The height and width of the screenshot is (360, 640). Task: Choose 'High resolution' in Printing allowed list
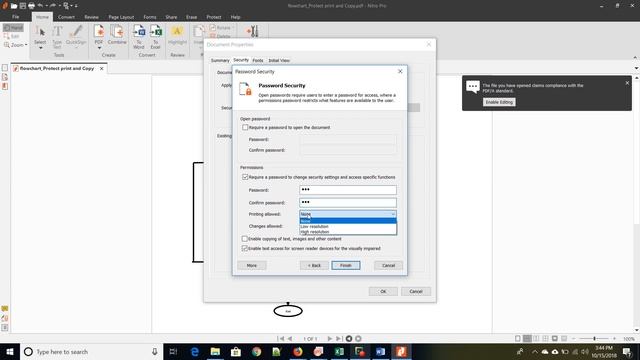coord(348,231)
